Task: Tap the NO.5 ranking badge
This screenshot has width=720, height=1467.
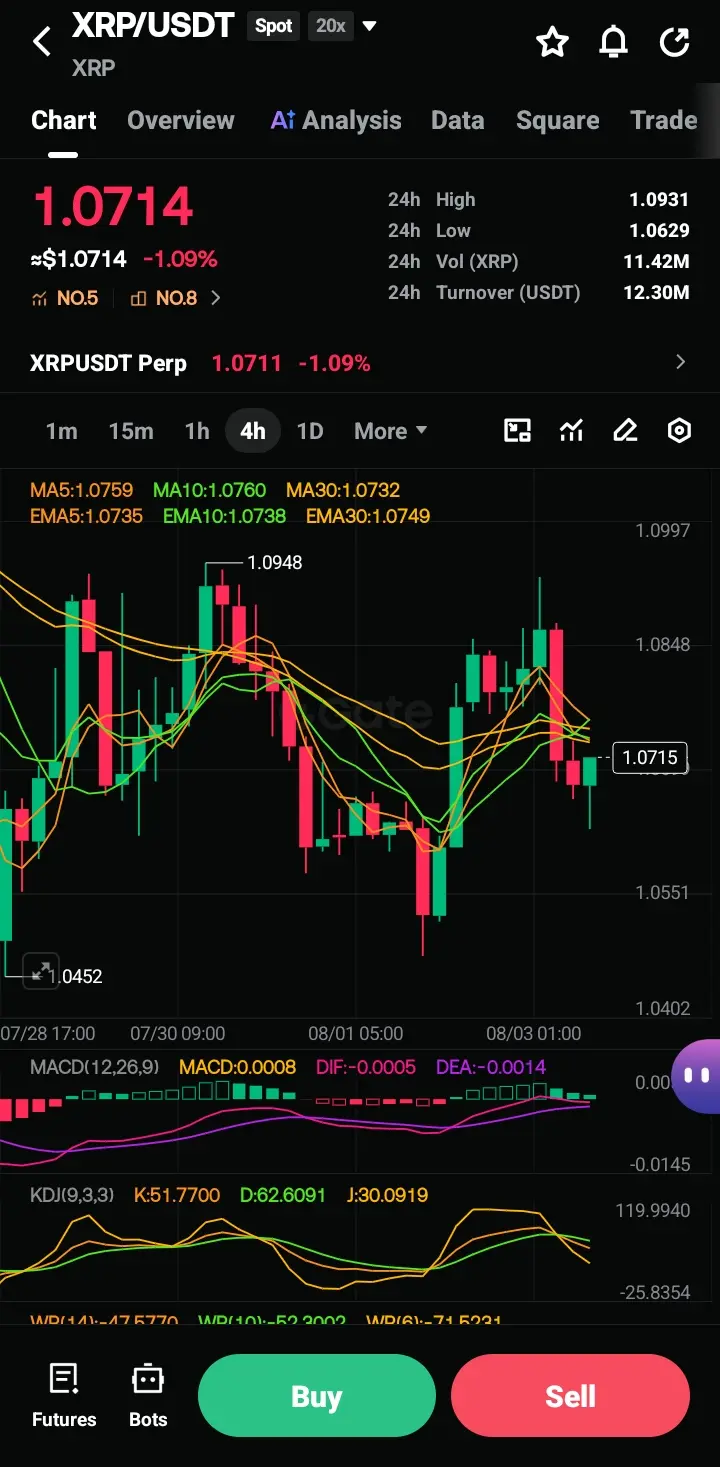Action: 65,298
